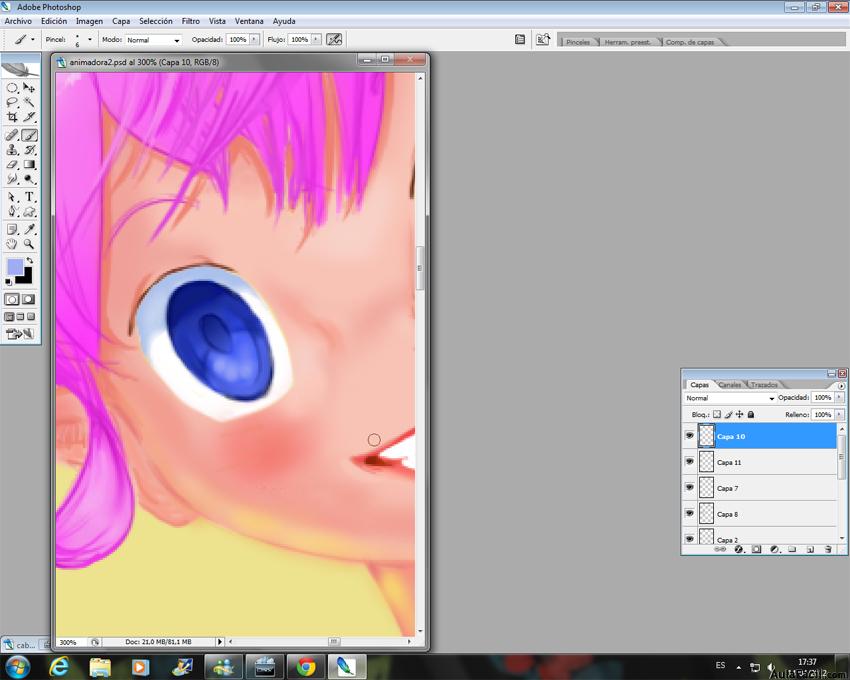The width and height of the screenshot is (850, 680).
Task: Select layer Capa 7
Action: click(767, 487)
